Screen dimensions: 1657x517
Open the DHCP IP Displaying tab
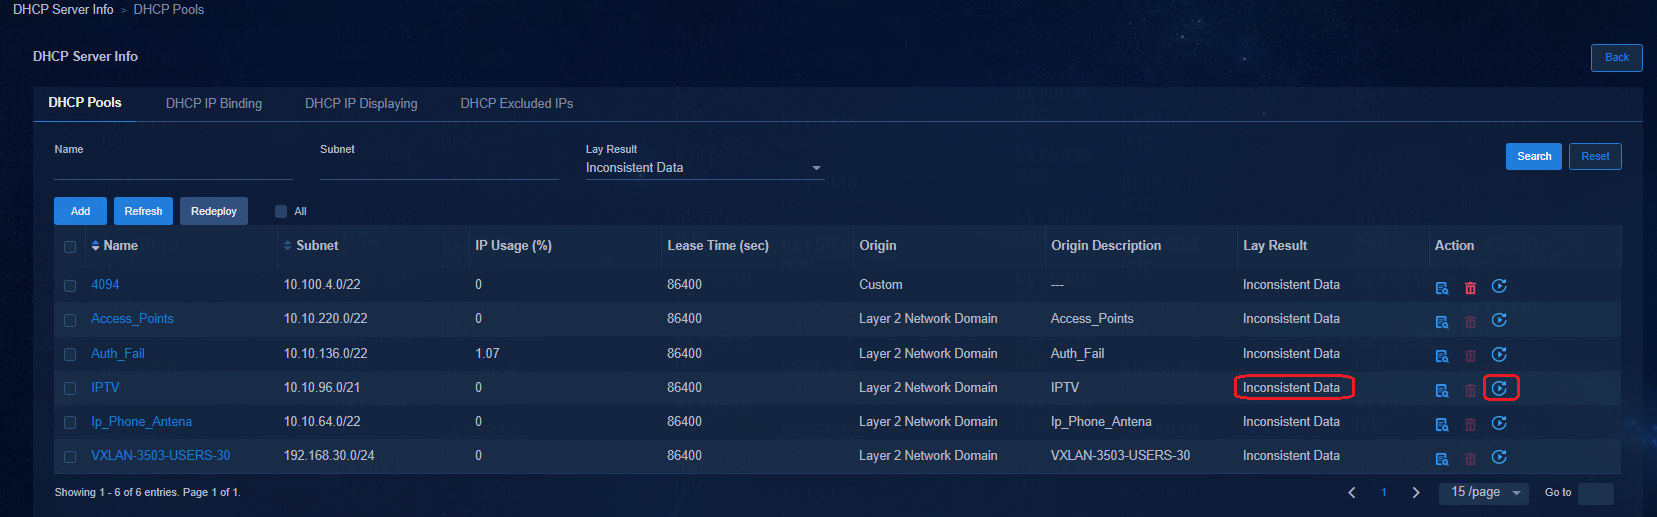[x=361, y=103]
